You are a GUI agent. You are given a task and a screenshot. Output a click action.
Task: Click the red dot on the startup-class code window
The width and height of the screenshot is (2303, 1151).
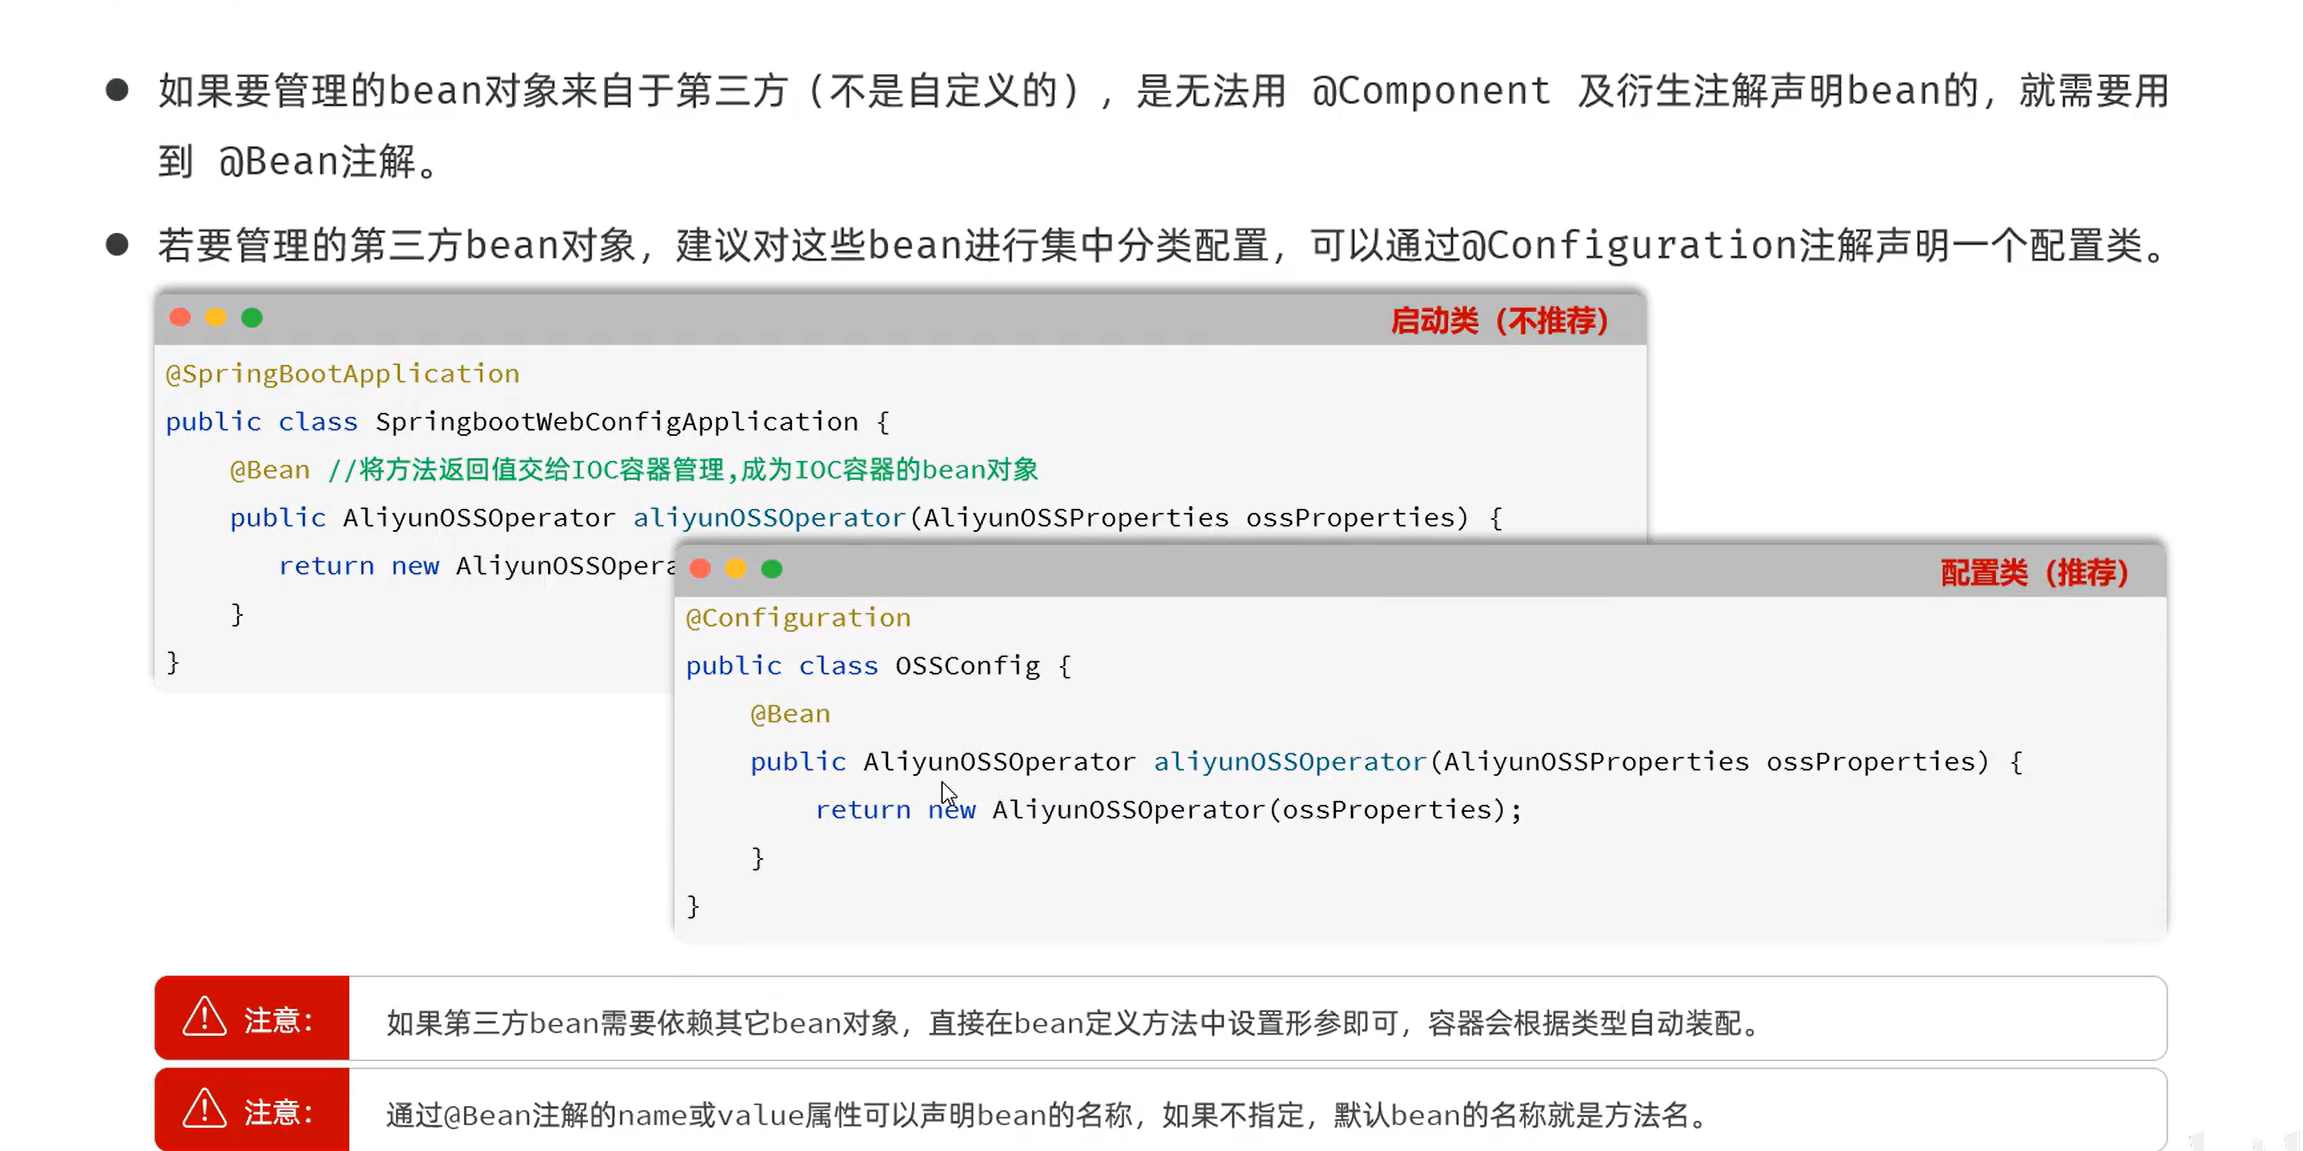(x=180, y=318)
